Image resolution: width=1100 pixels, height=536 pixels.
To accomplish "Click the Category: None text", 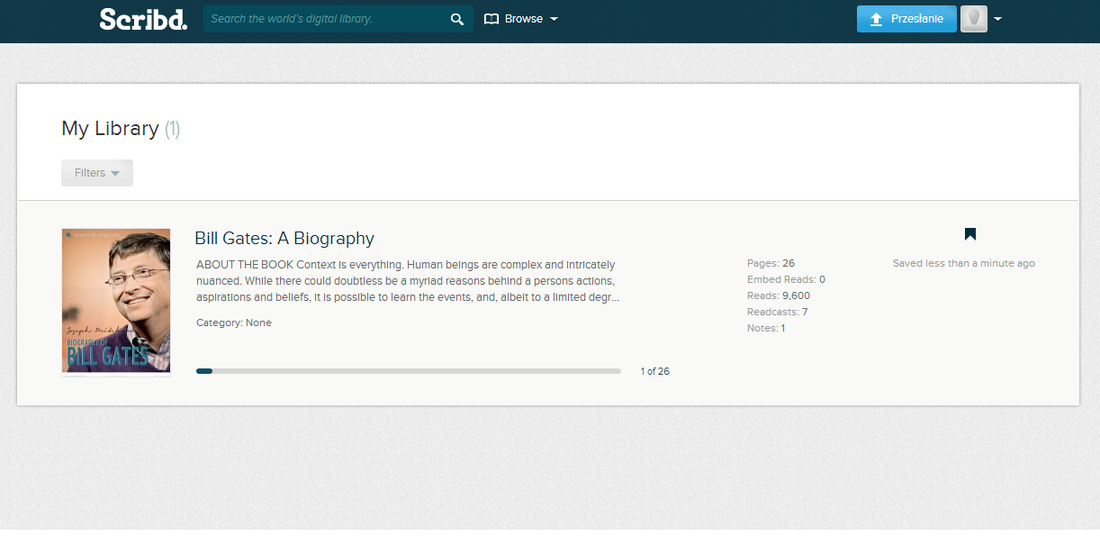I will (x=234, y=323).
